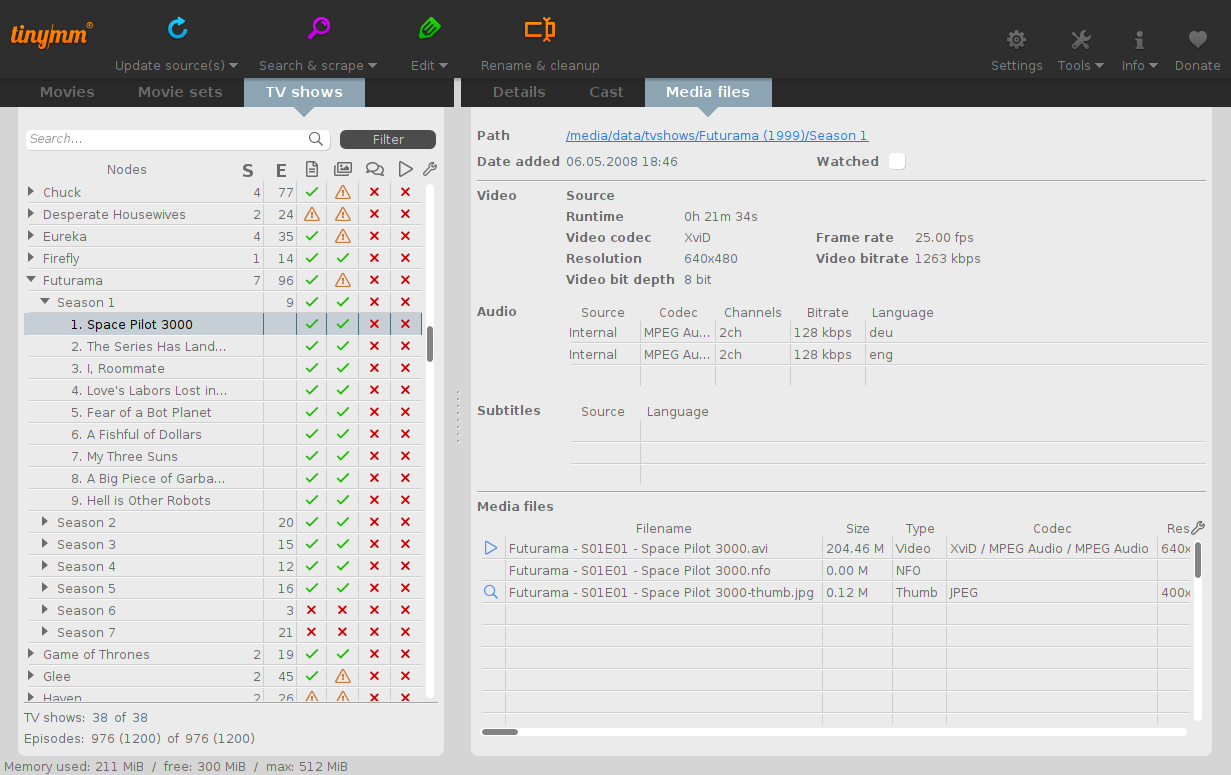Click the red NFO cross for Season 7
The height and width of the screenshot is (775, 1231).
click(312, 632)
